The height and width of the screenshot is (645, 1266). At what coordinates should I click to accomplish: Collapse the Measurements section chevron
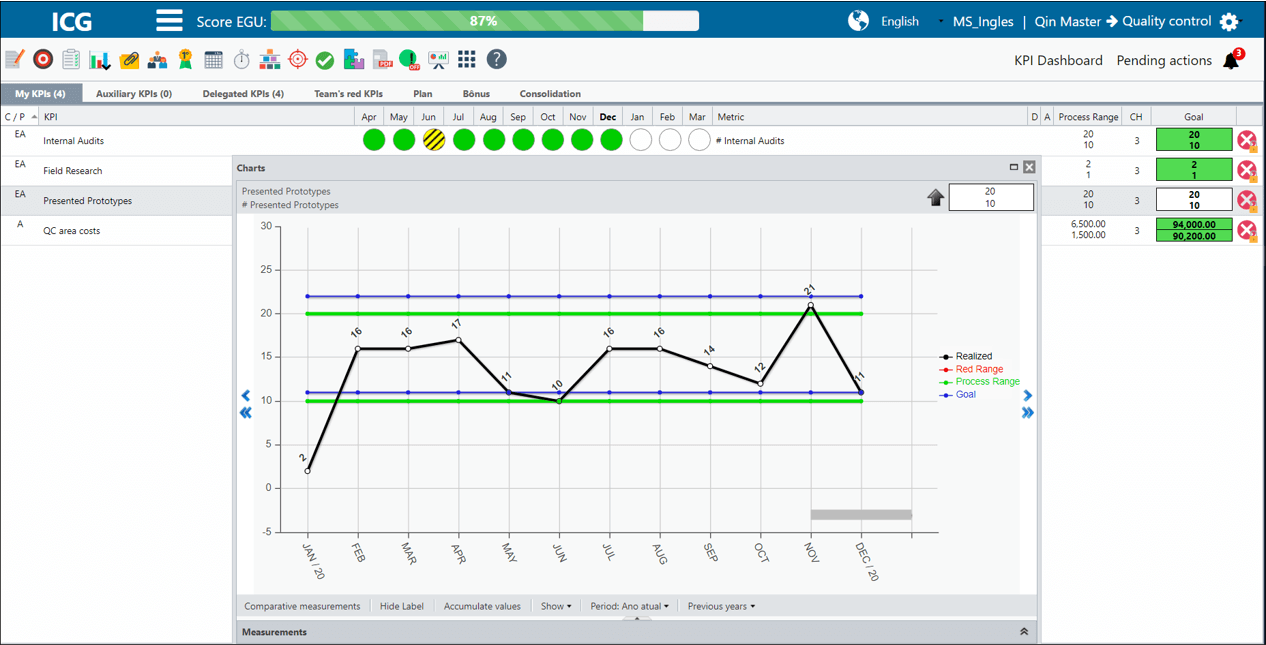click(1024, 632)
